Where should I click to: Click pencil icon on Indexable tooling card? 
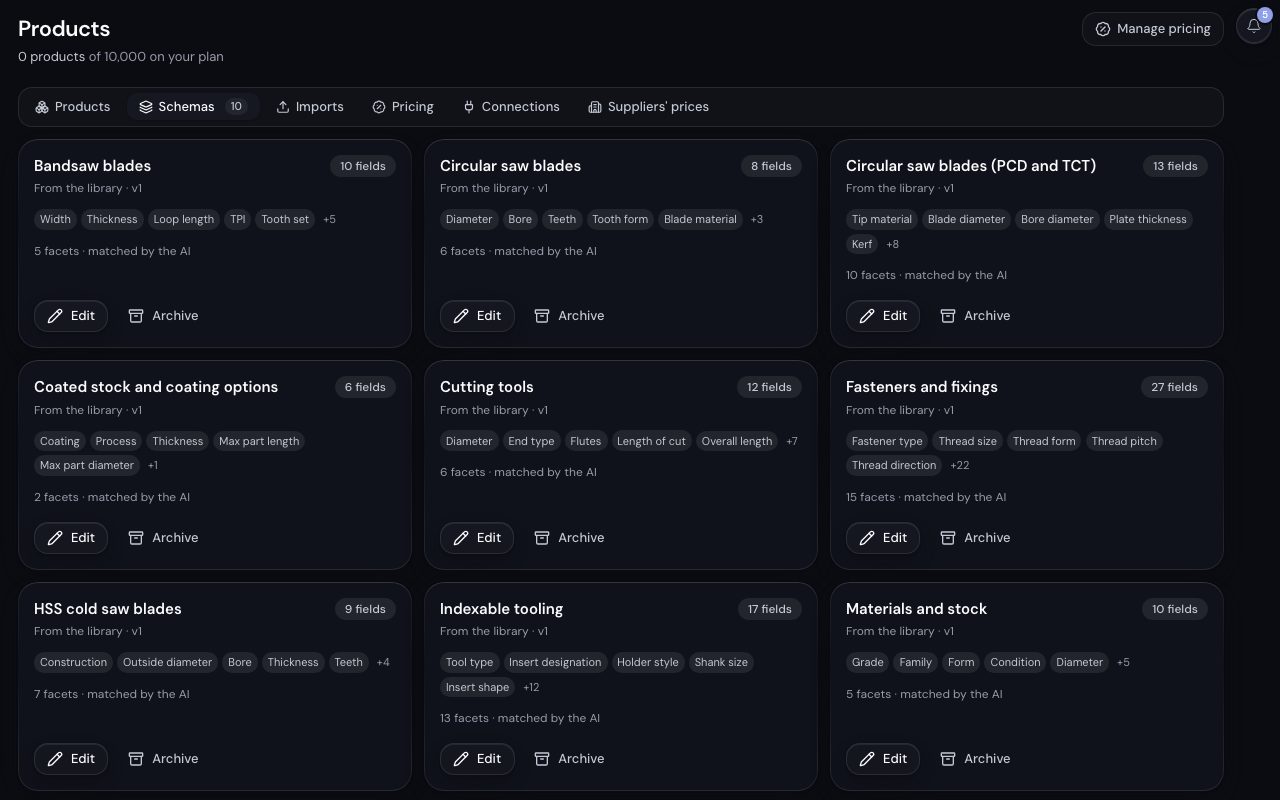click(x=462, y=759)
